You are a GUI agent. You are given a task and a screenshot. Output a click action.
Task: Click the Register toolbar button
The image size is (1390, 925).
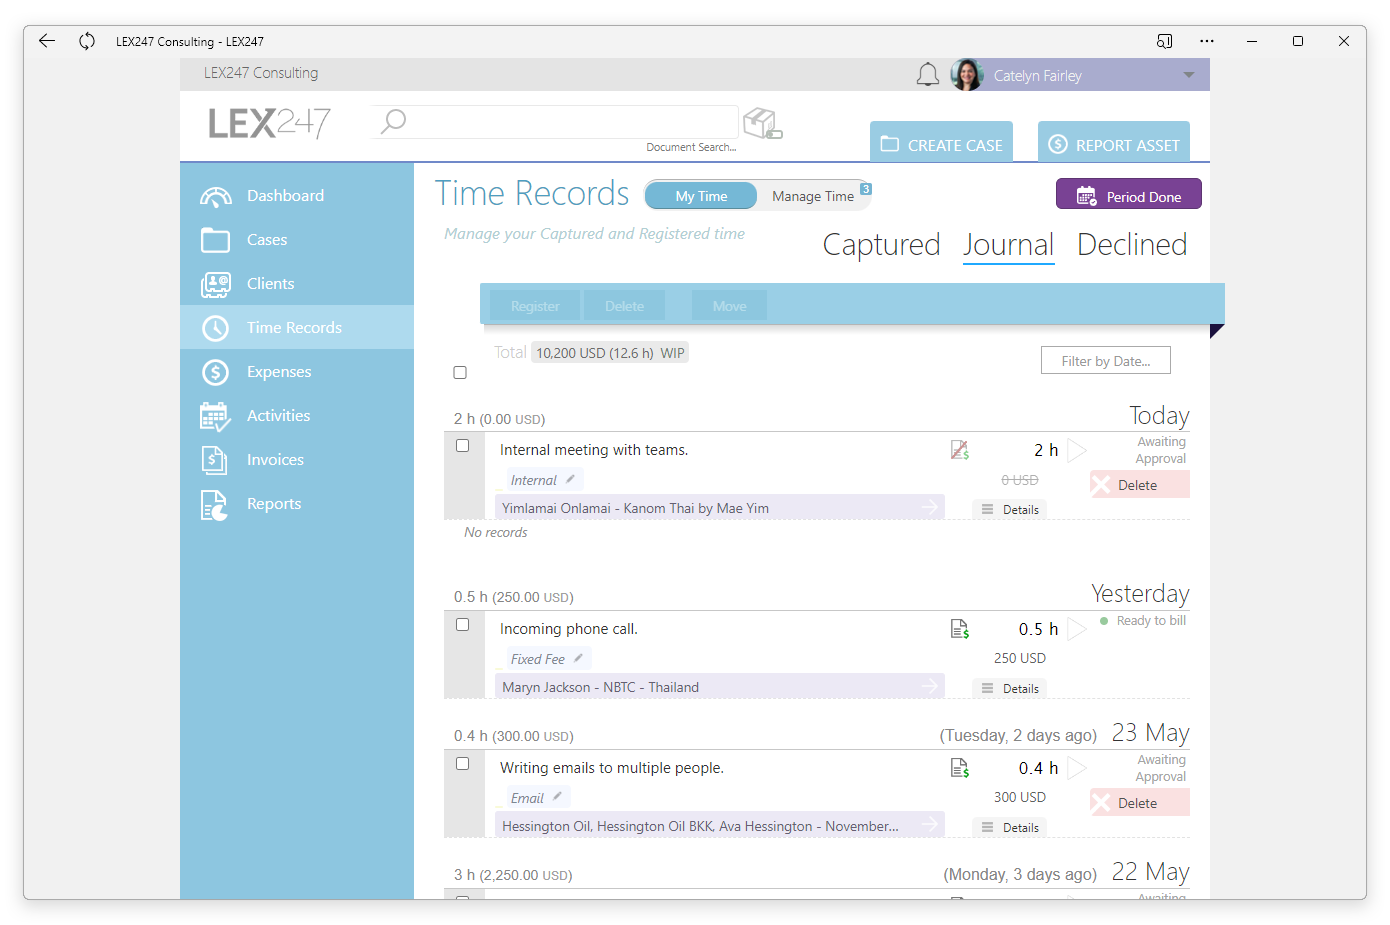click(535, 306)
